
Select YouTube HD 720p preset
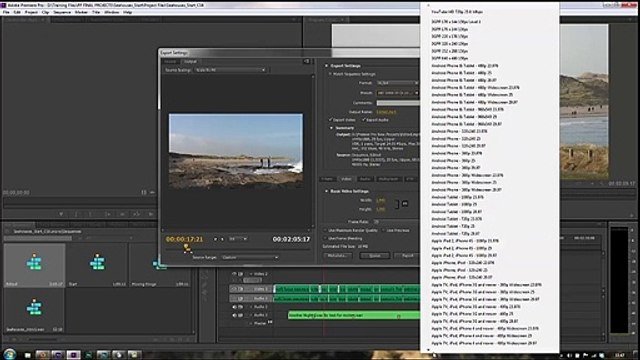(457, 12)
